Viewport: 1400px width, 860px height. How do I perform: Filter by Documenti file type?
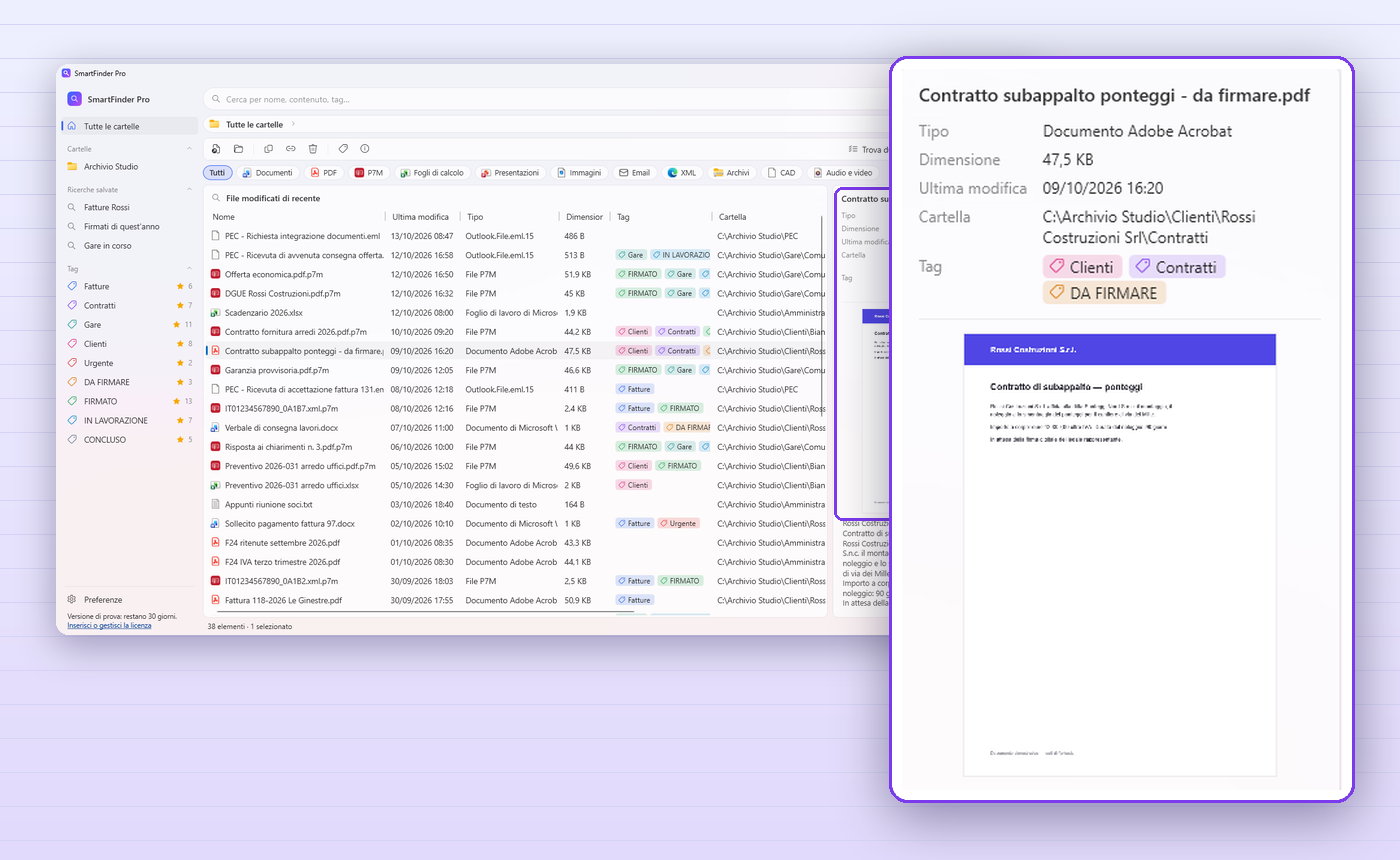tap(268, 172)
